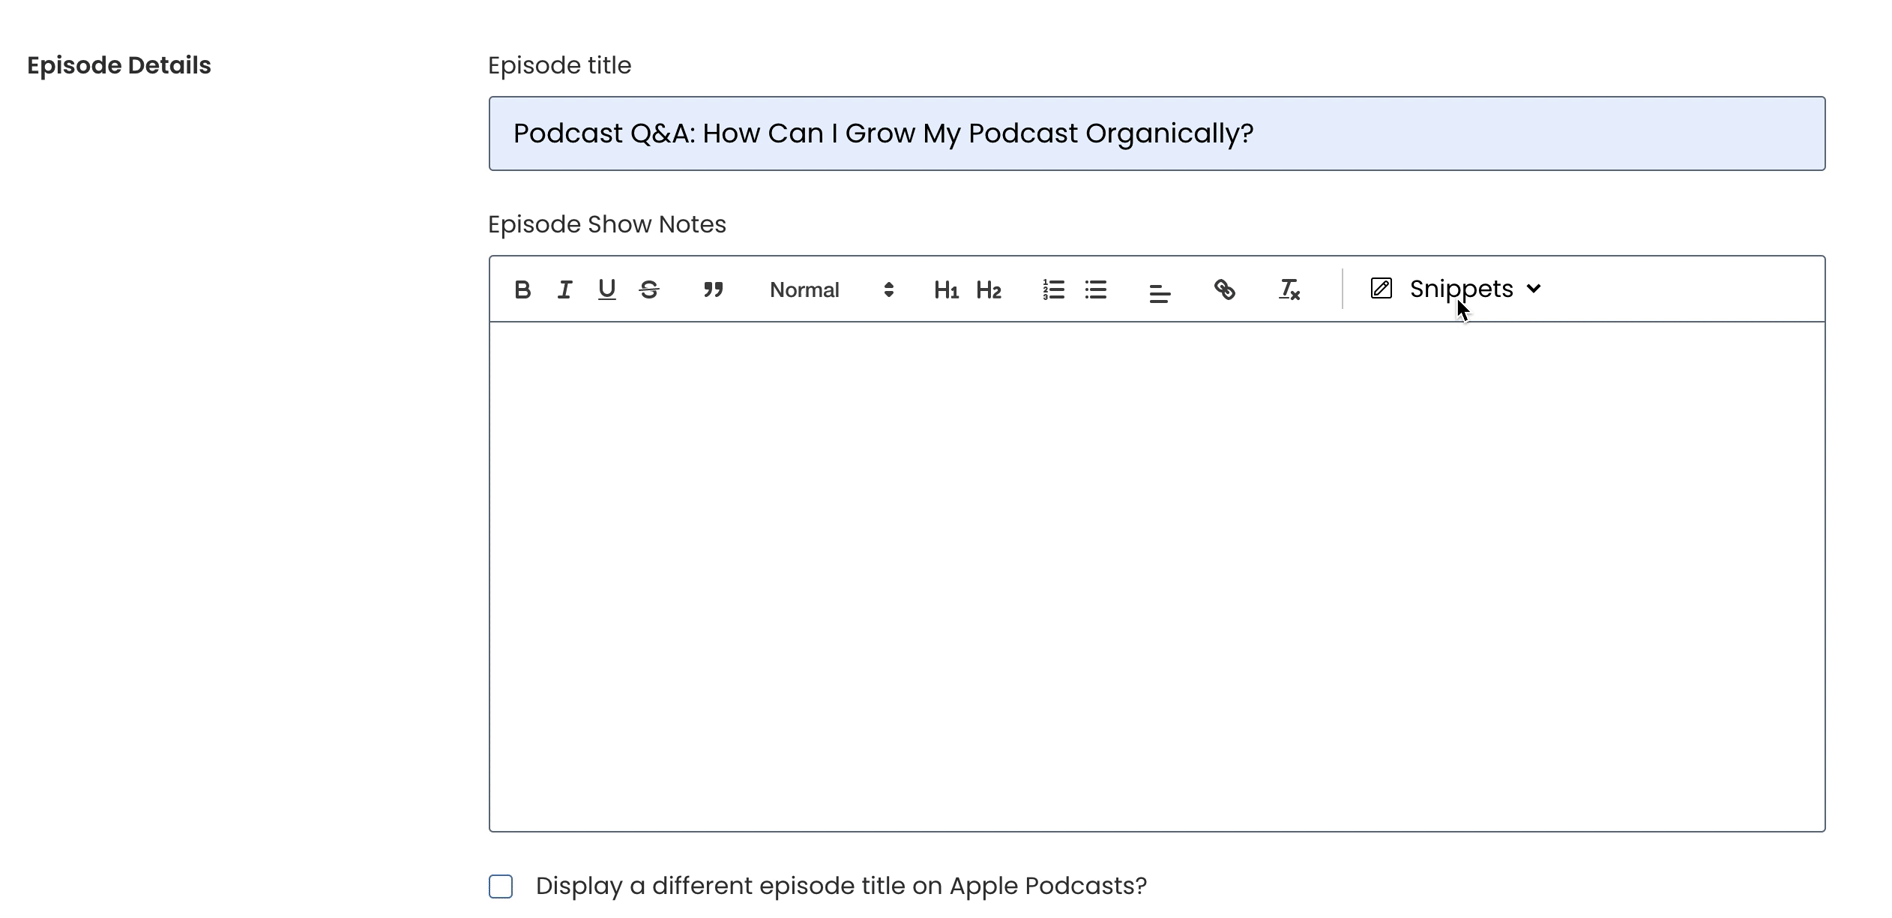Insert a numbered list
Image resolution: width=1892 pixels, height=918 pixels.
click(1053, 290)
